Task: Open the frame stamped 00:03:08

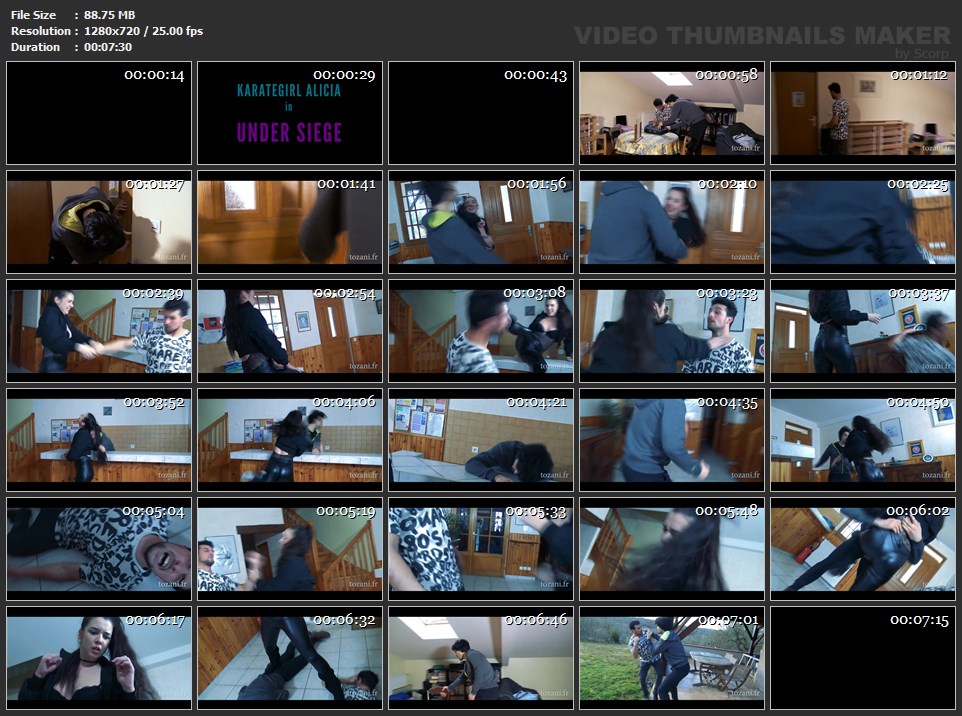Action: pyautogui.click(x=481, y=331)
